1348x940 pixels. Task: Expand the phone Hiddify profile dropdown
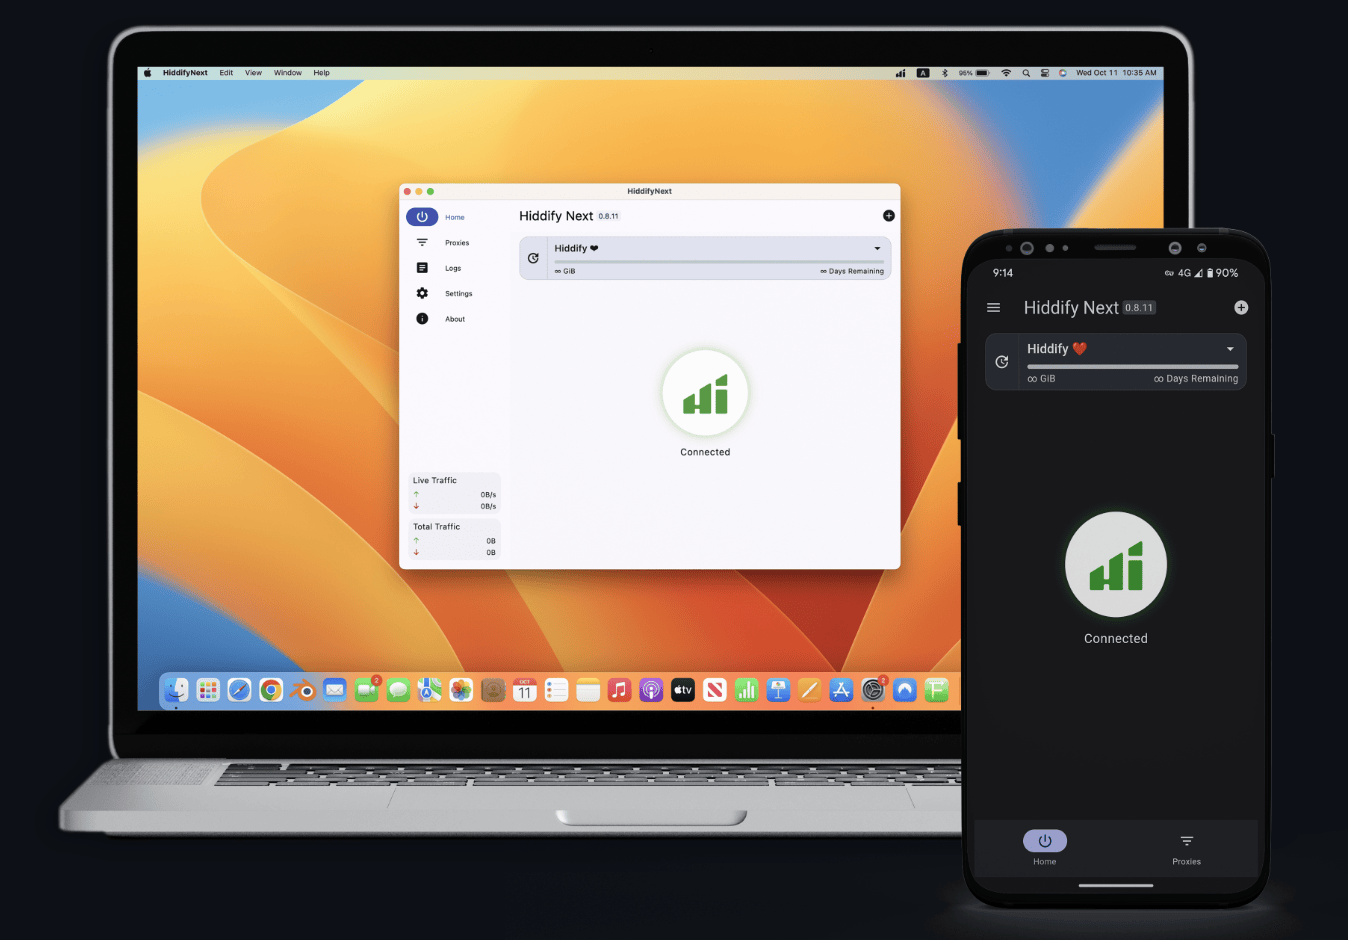[1230, 349]
